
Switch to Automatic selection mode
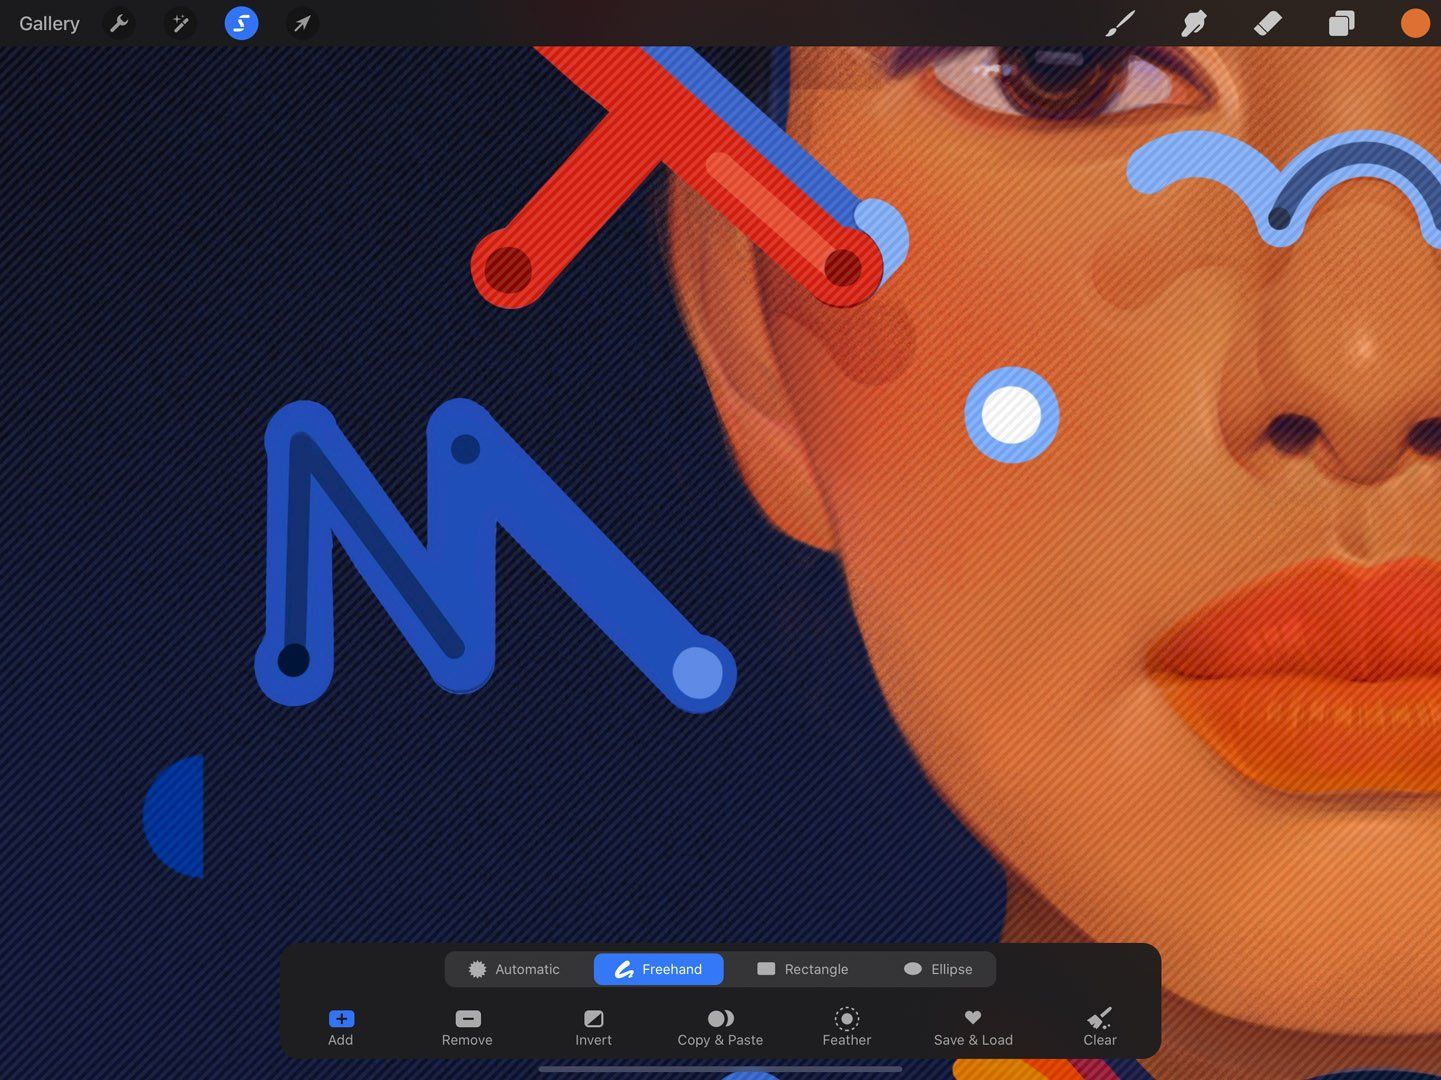point(515,968)
